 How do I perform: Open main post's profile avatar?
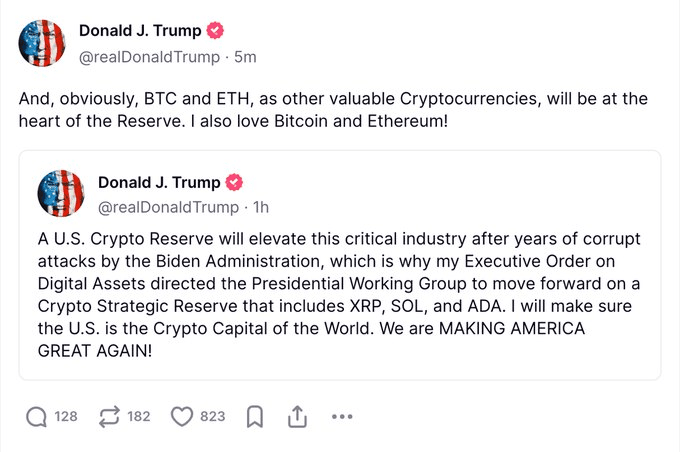coord(42,43)
